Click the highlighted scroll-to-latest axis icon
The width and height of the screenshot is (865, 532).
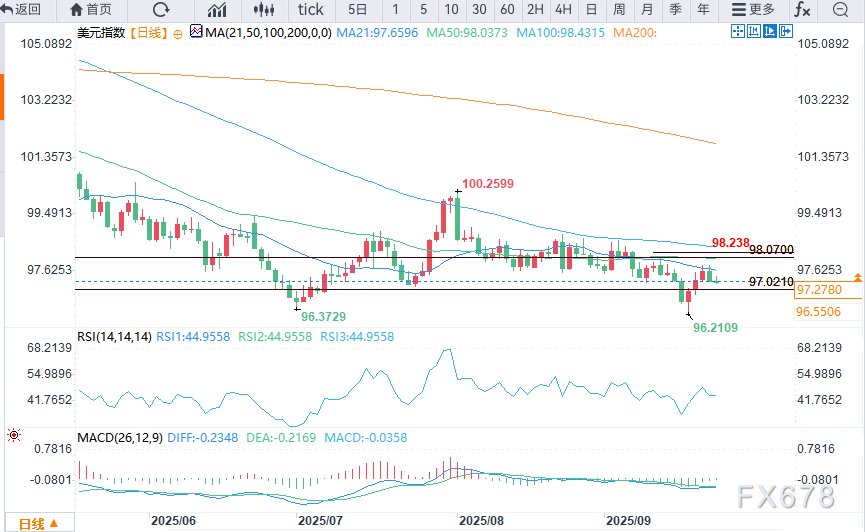tap(770, 31)
